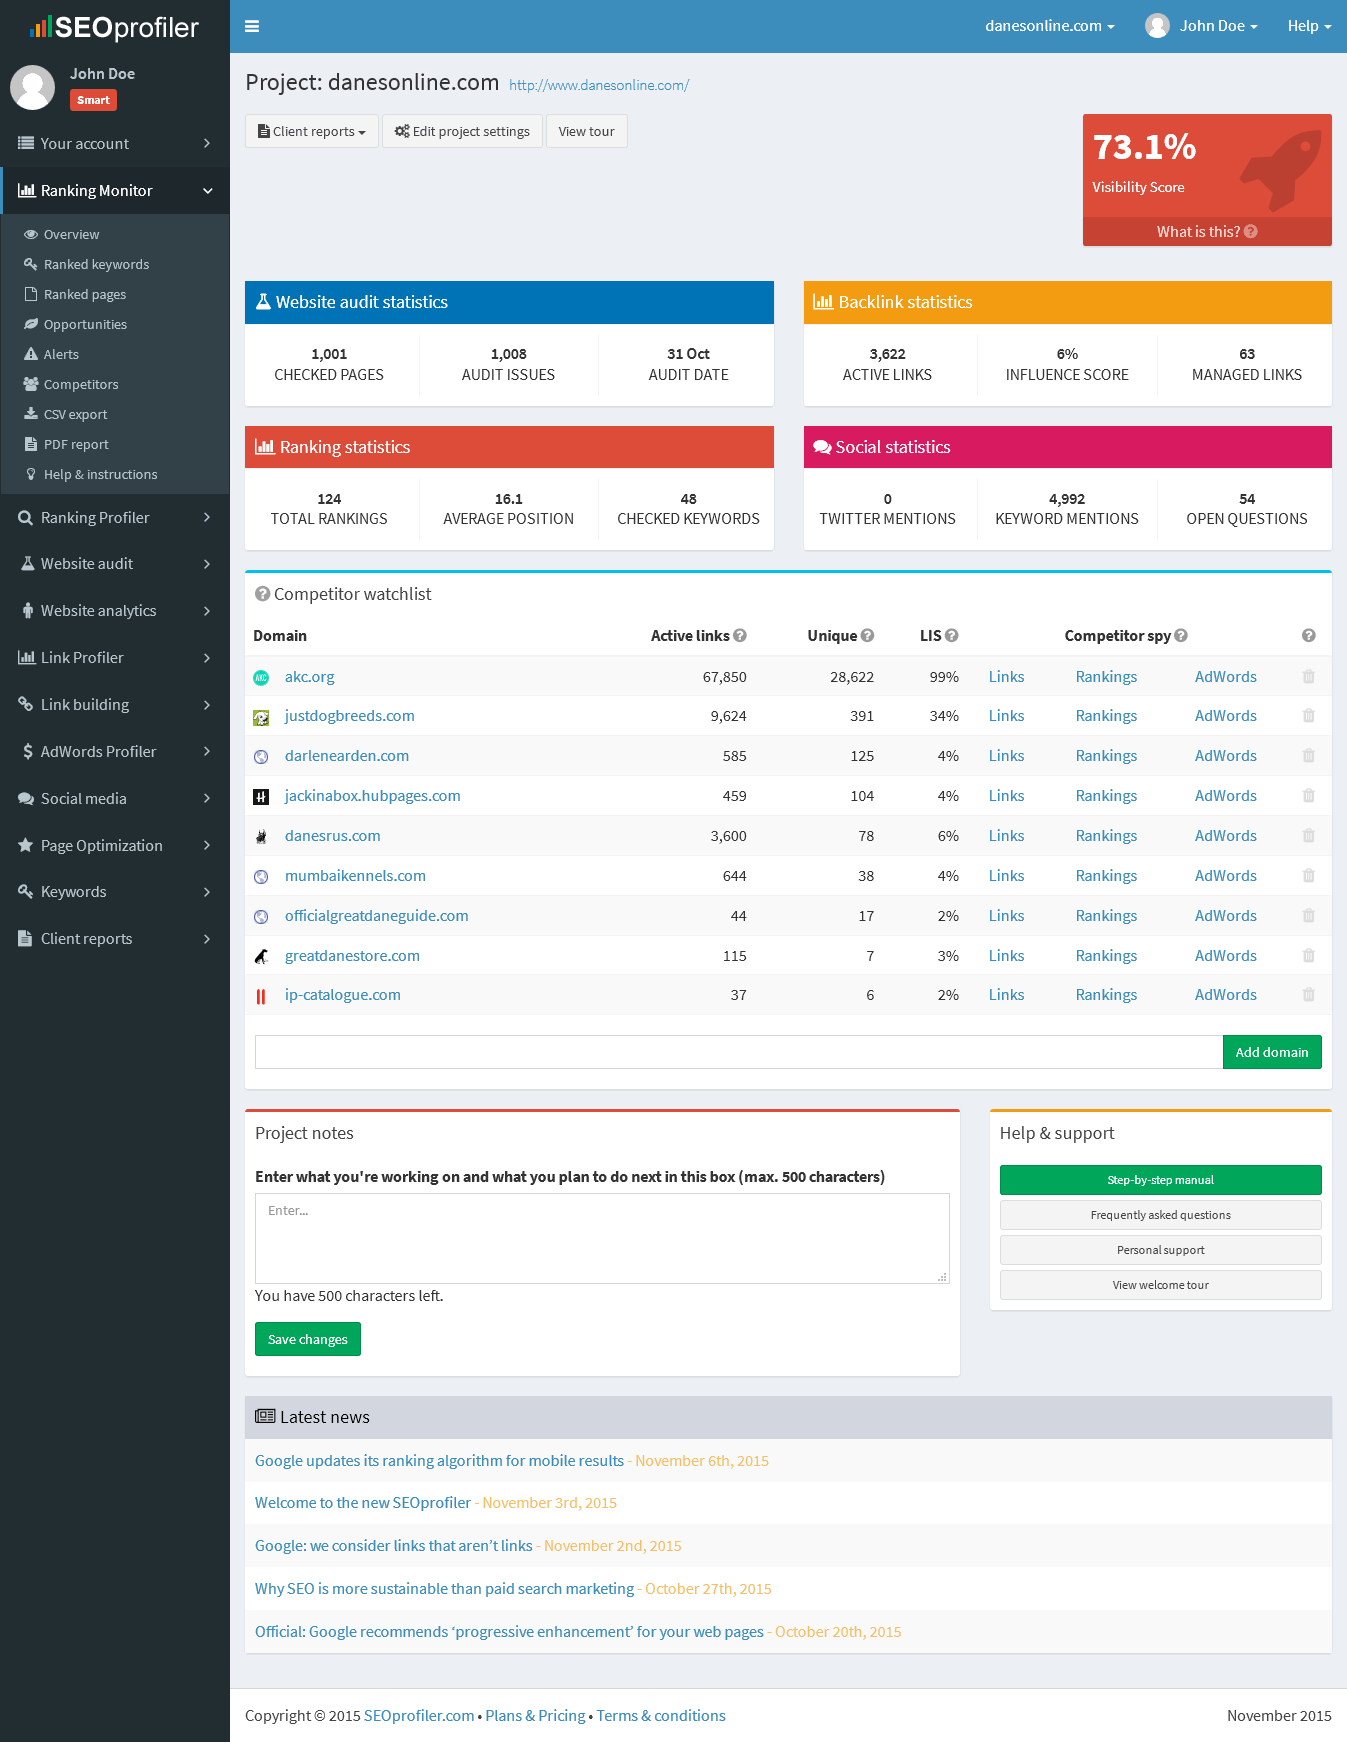Click the Ranking Monitor chart icon in sidebar
1347x1742 pixels.
27,190
